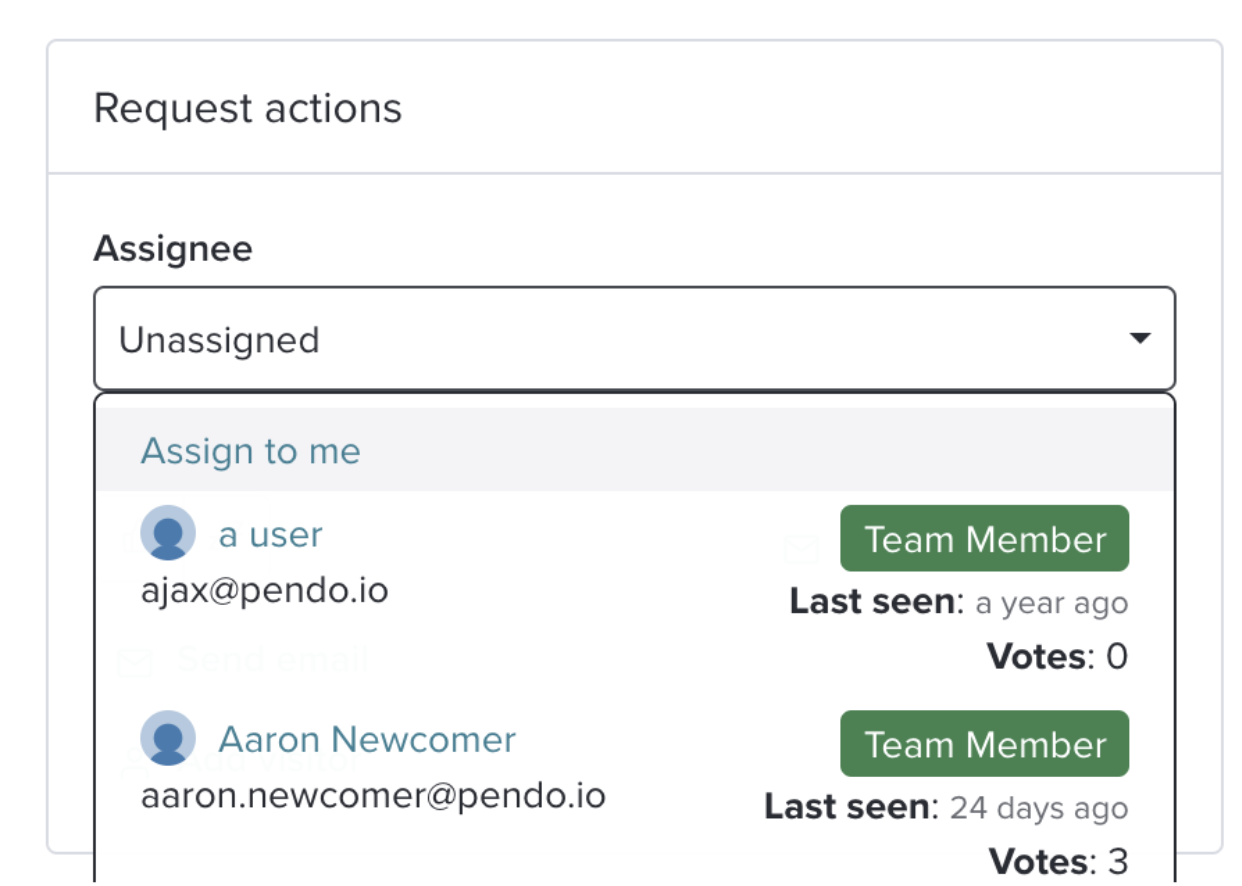Click the faded Send email text
Viewport: 1242px width, 886px height.
273,659
